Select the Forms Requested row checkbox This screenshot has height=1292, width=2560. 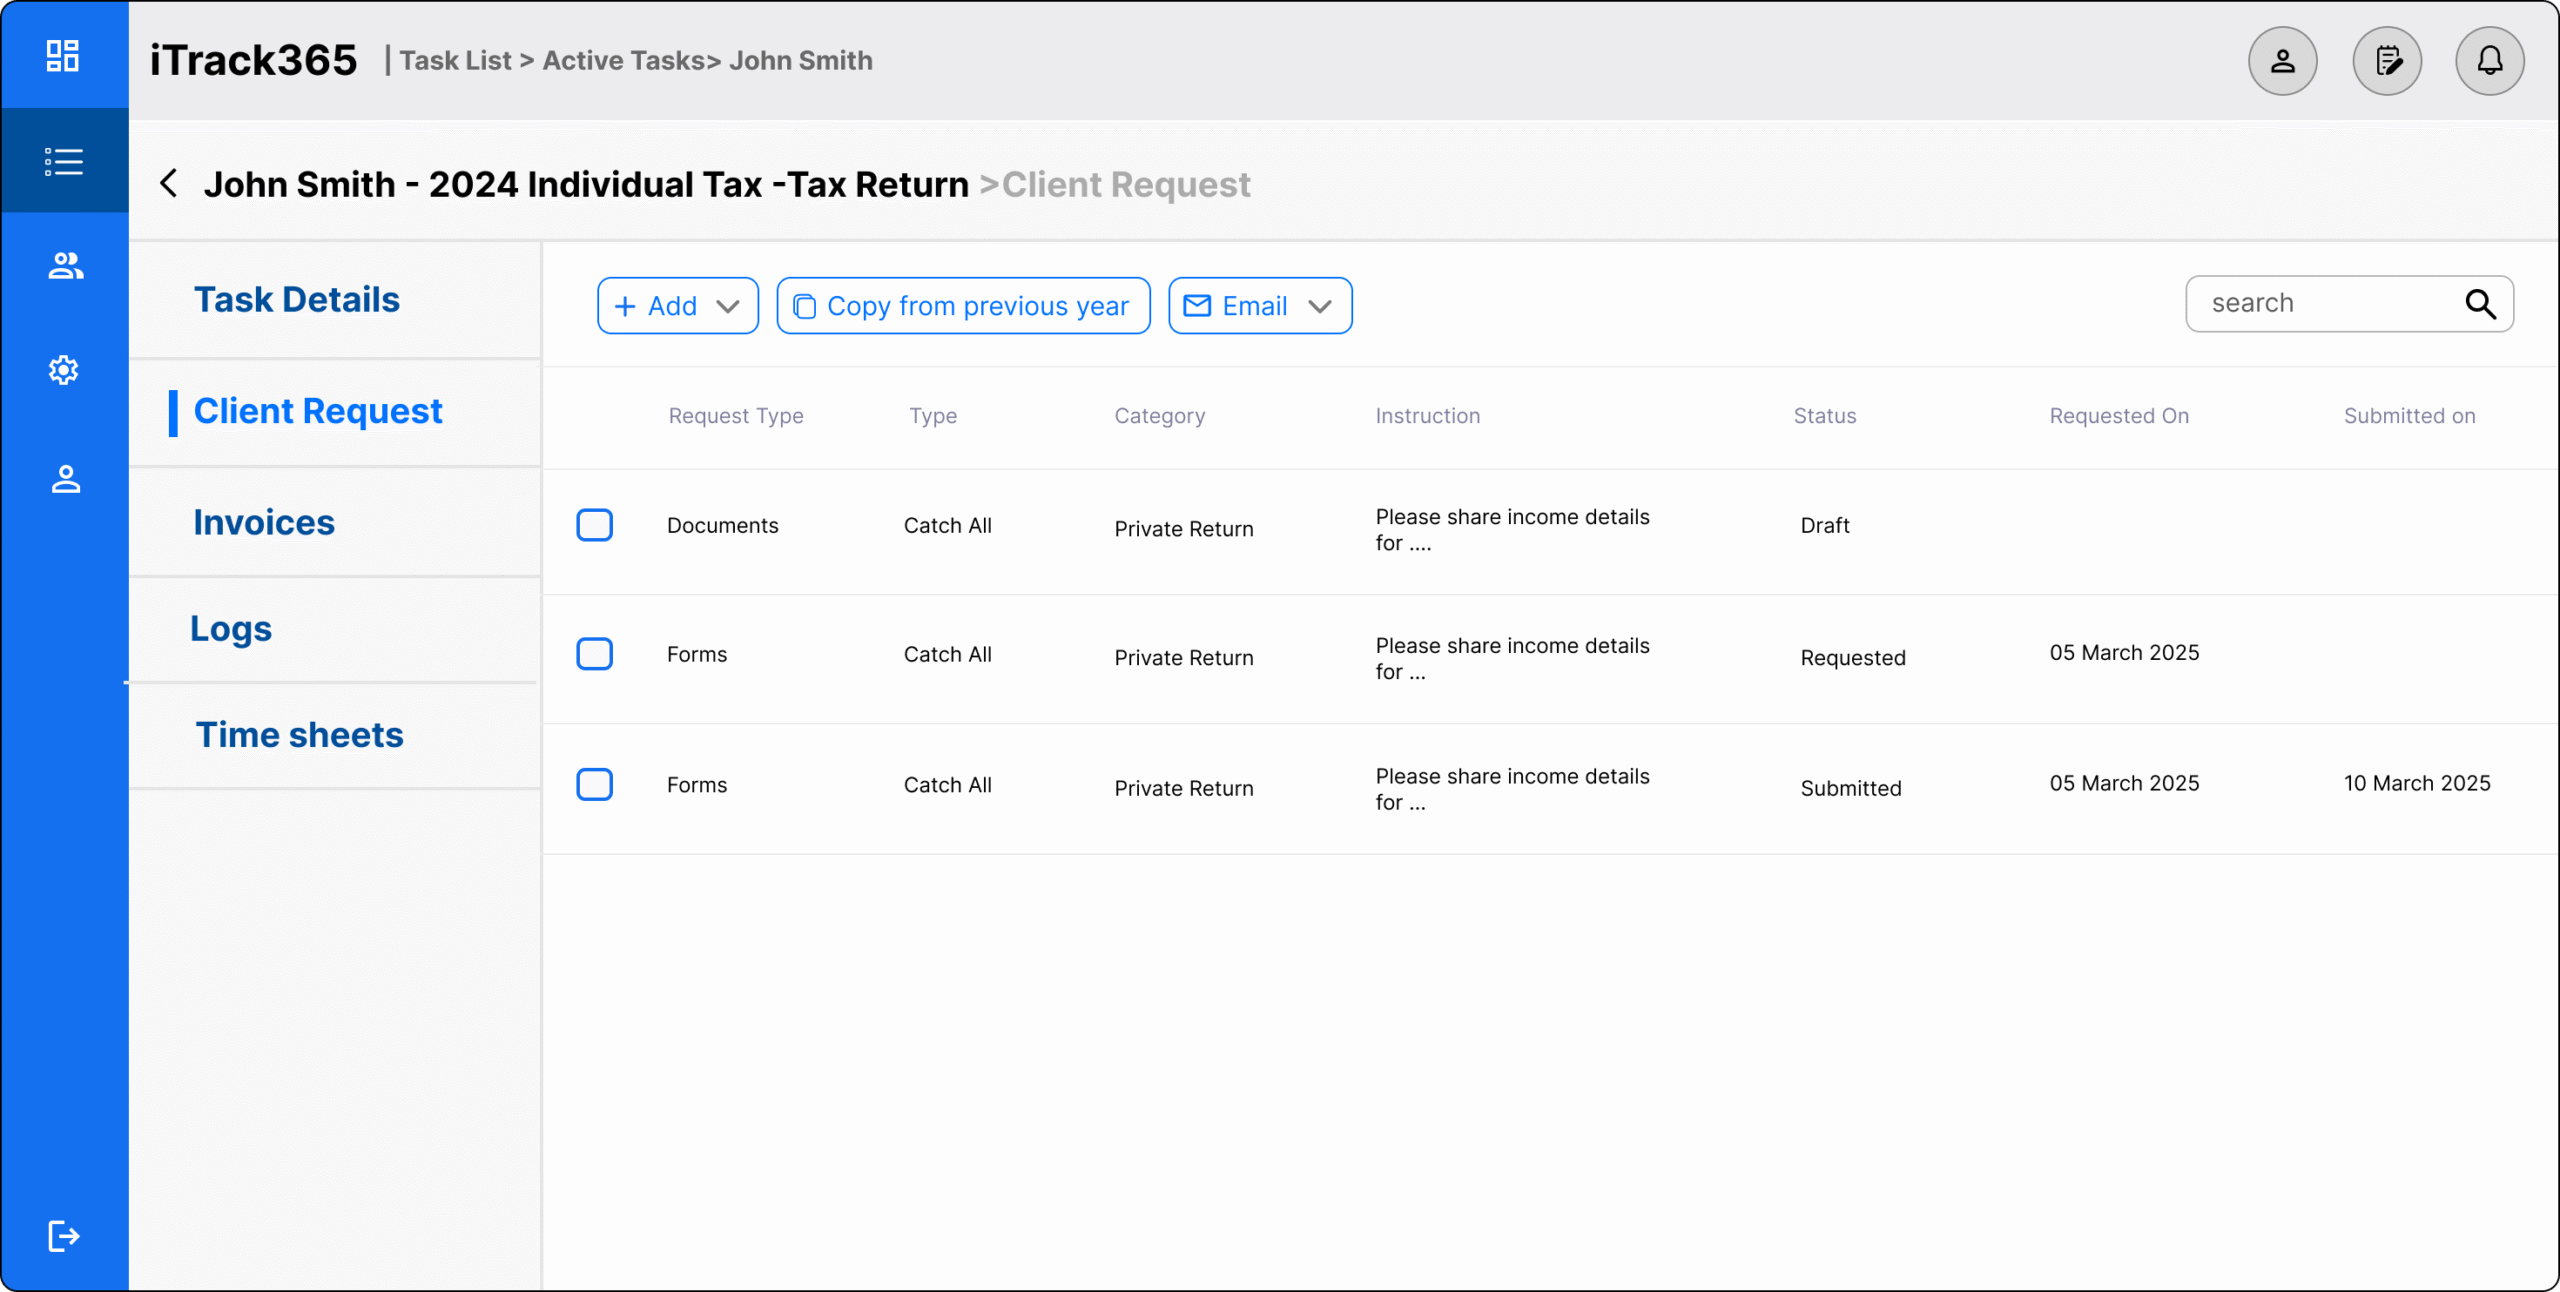click(x=594, y=654)
